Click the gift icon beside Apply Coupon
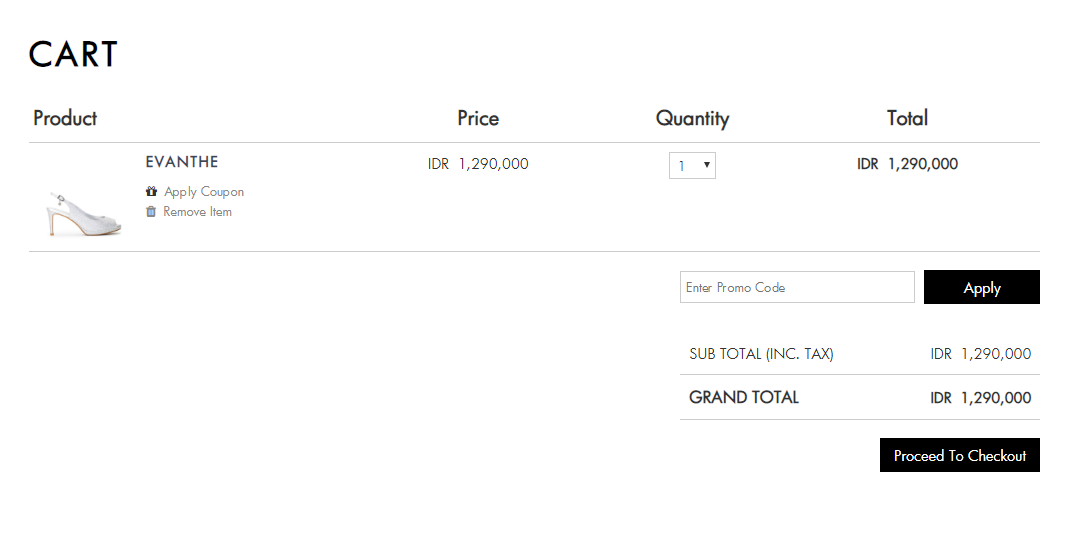1084x560 pixels. point(151,192)
